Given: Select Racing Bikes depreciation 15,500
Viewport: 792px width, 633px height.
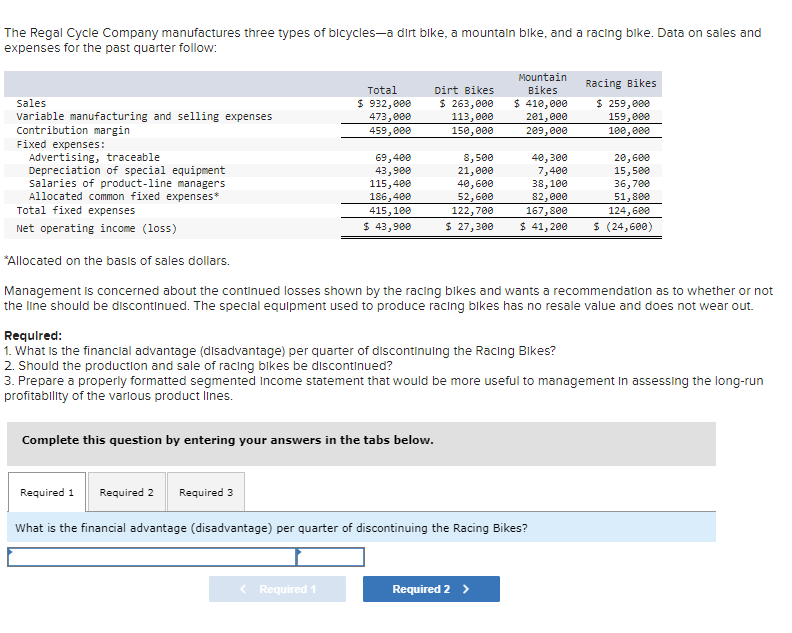Looking at the screenshot, I should pyautogui.click(x=632, y=171).
